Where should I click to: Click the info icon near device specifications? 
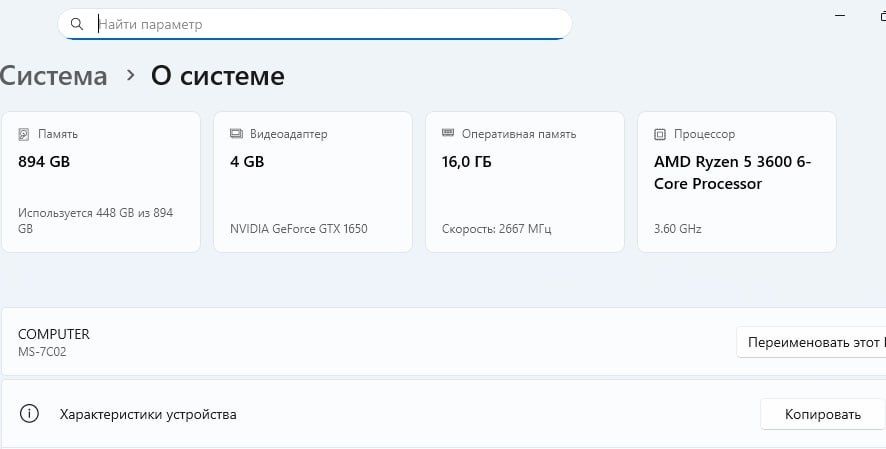pos(29,414)
